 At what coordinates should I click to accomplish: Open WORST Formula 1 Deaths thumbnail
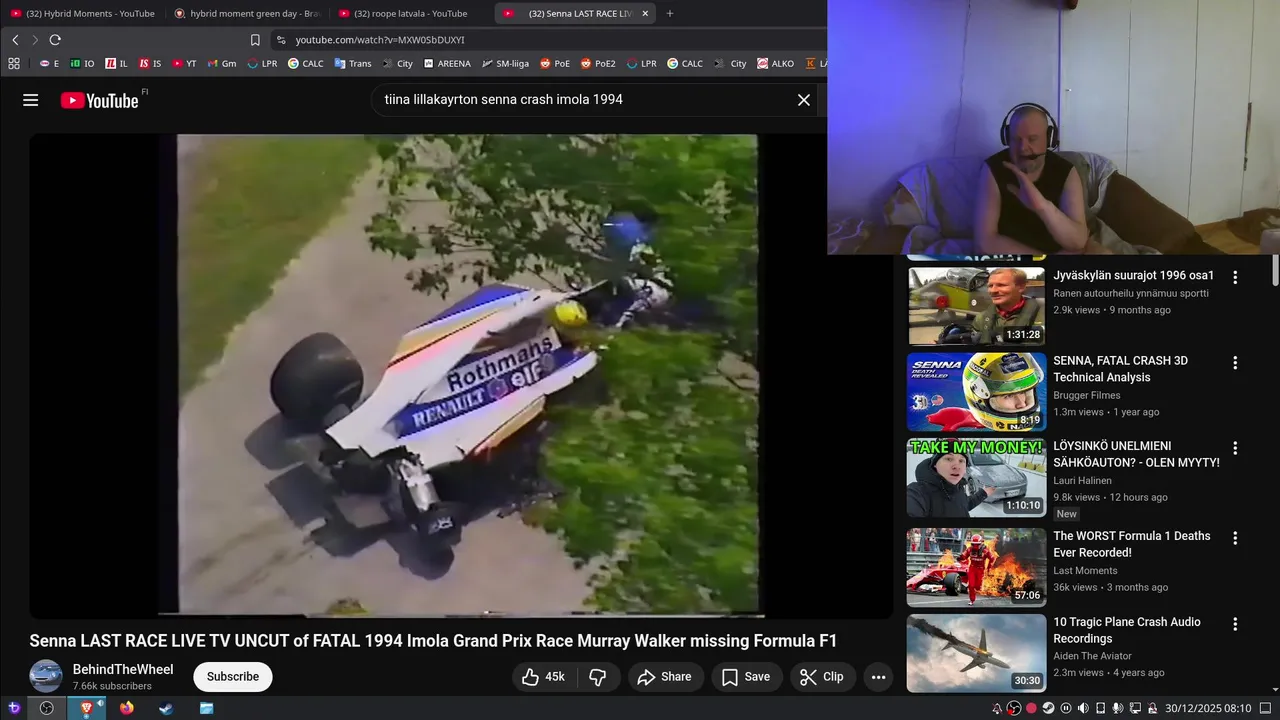coord(976,567)
